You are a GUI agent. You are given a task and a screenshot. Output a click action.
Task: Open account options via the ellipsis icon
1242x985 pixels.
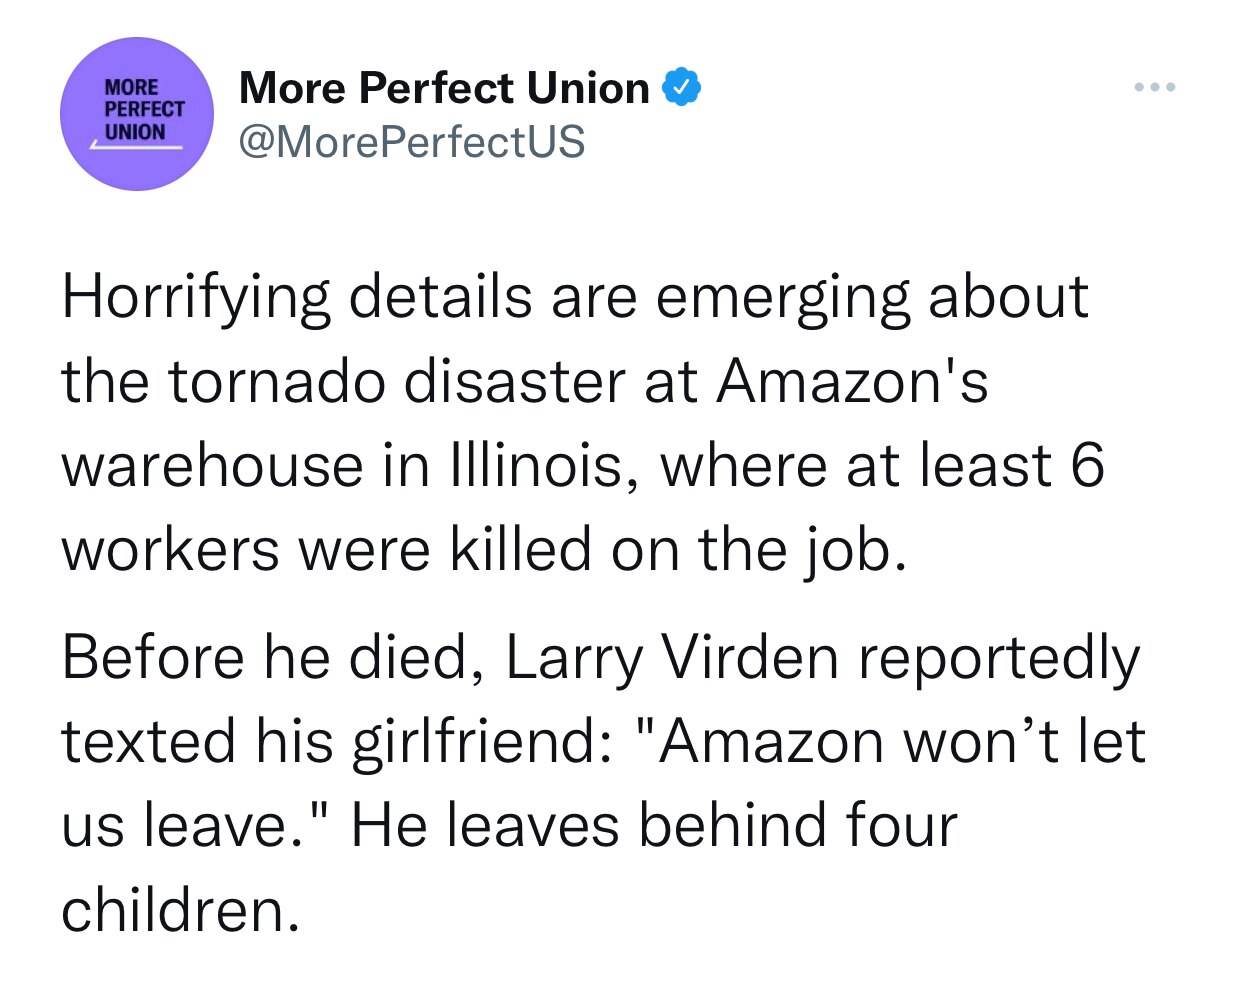click(x=1154, y=87)
